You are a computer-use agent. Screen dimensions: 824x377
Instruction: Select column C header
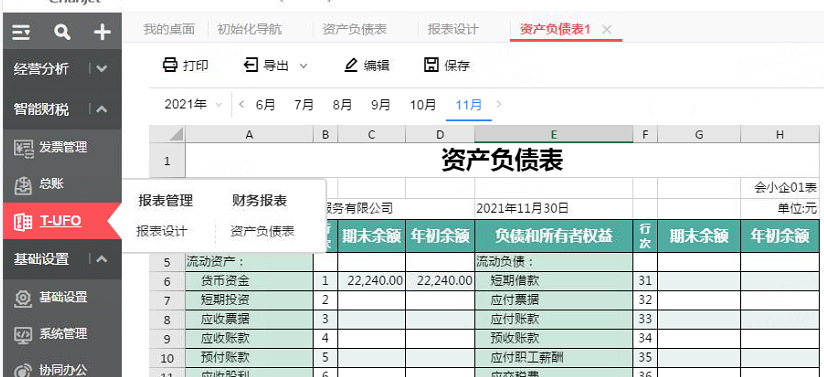click(x=372, y=135)
